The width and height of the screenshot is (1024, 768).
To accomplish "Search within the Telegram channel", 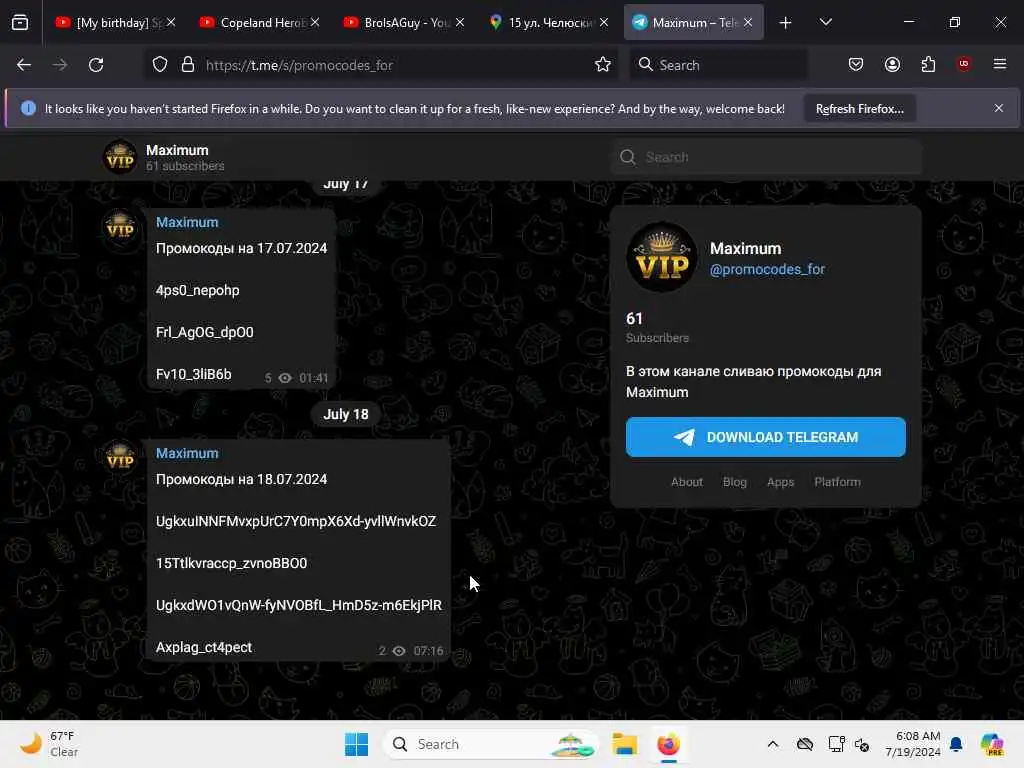I will click(x=767, y=157).
